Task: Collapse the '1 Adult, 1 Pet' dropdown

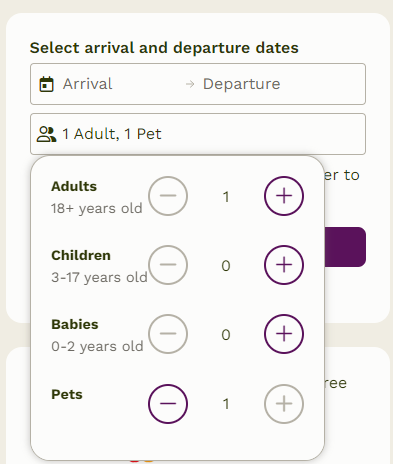Action: coord(198,134)
